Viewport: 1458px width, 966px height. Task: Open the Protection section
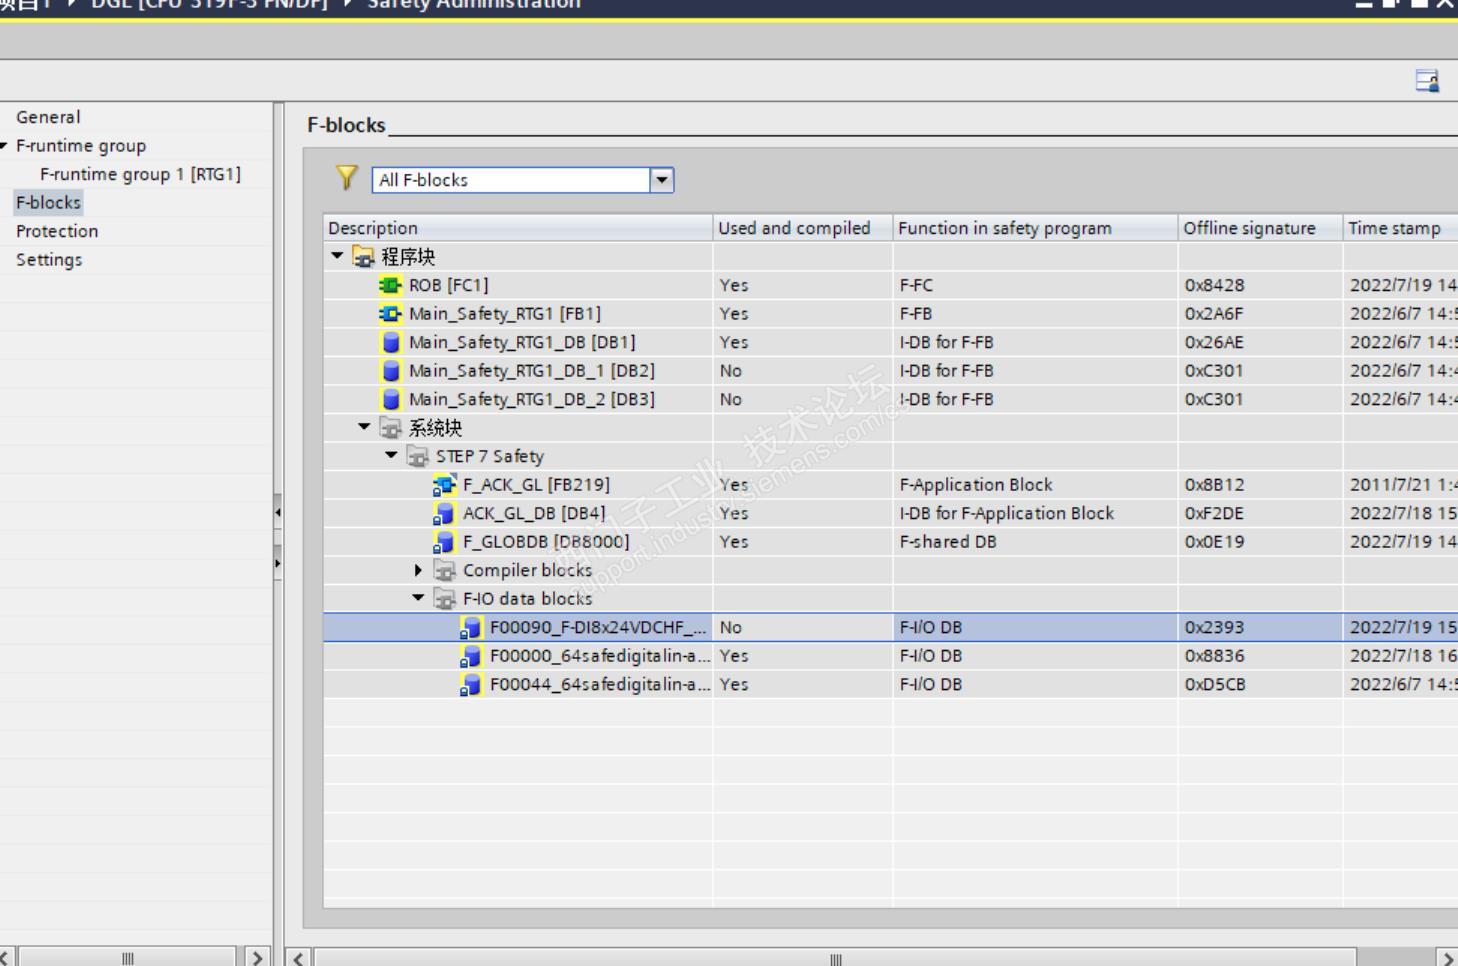tap(57, 231)
